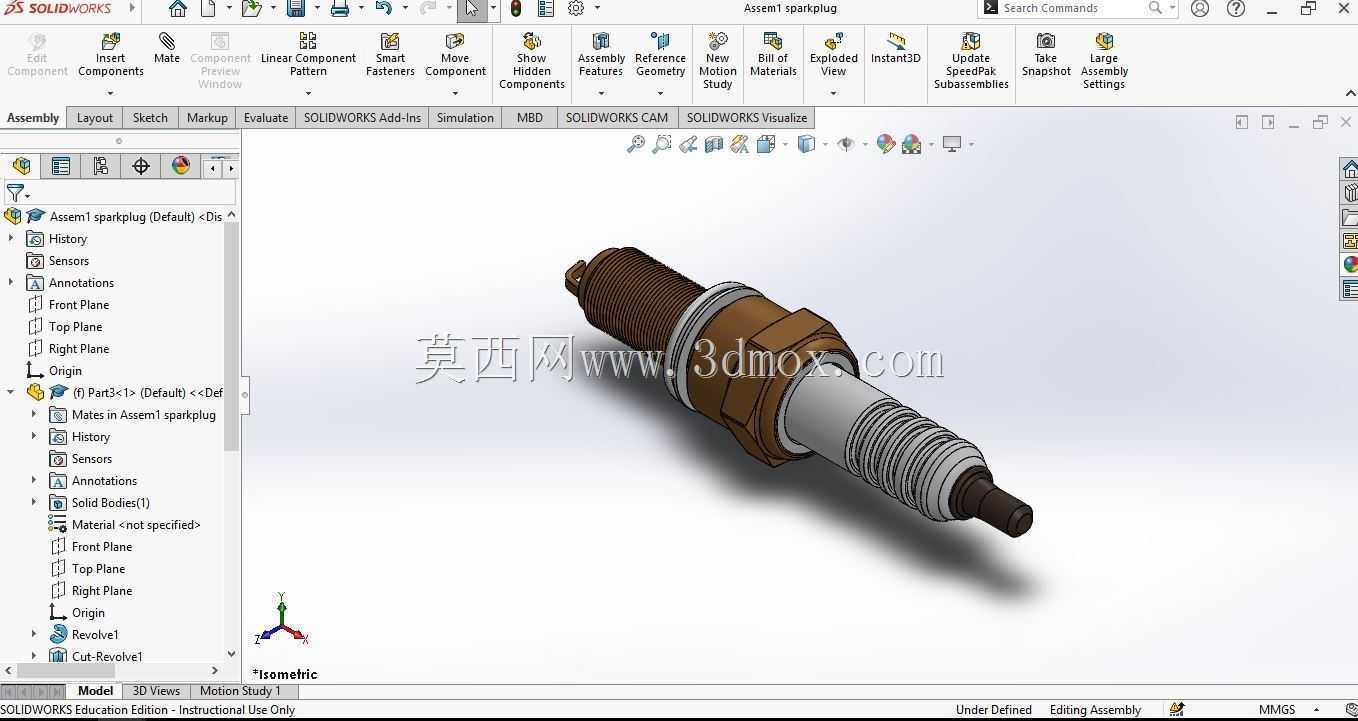This screenshot has height=721, width=1358.
Task: Open the SOLIDWORKS CAM tab
Action: 616,117
